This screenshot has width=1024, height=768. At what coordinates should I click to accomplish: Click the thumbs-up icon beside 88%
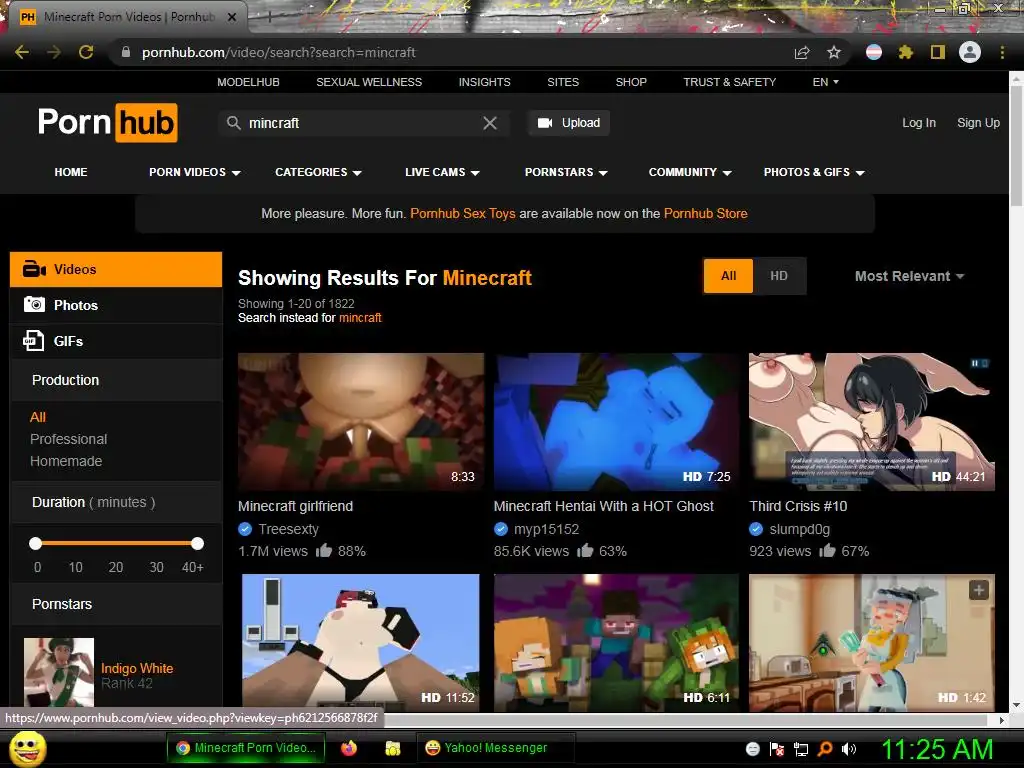pyautogui.click(x=324, y=551)
